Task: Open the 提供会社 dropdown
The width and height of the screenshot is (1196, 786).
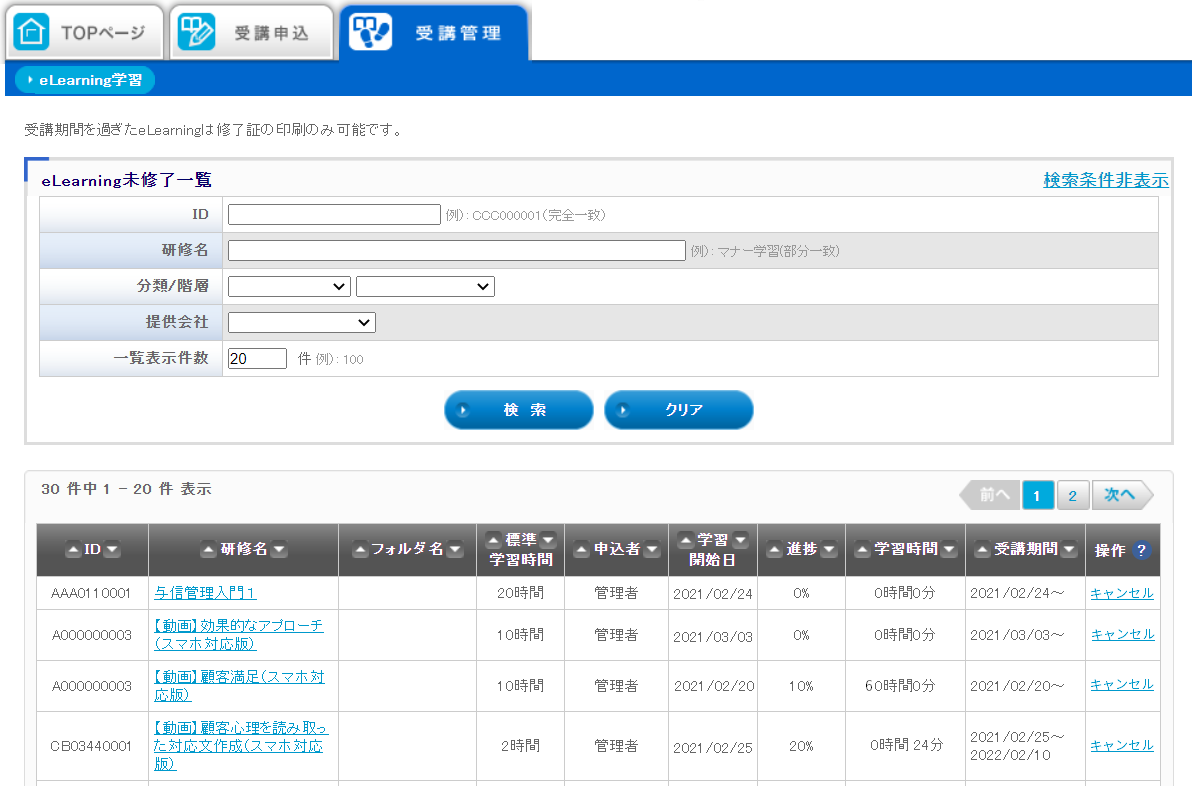Action: 301,322
